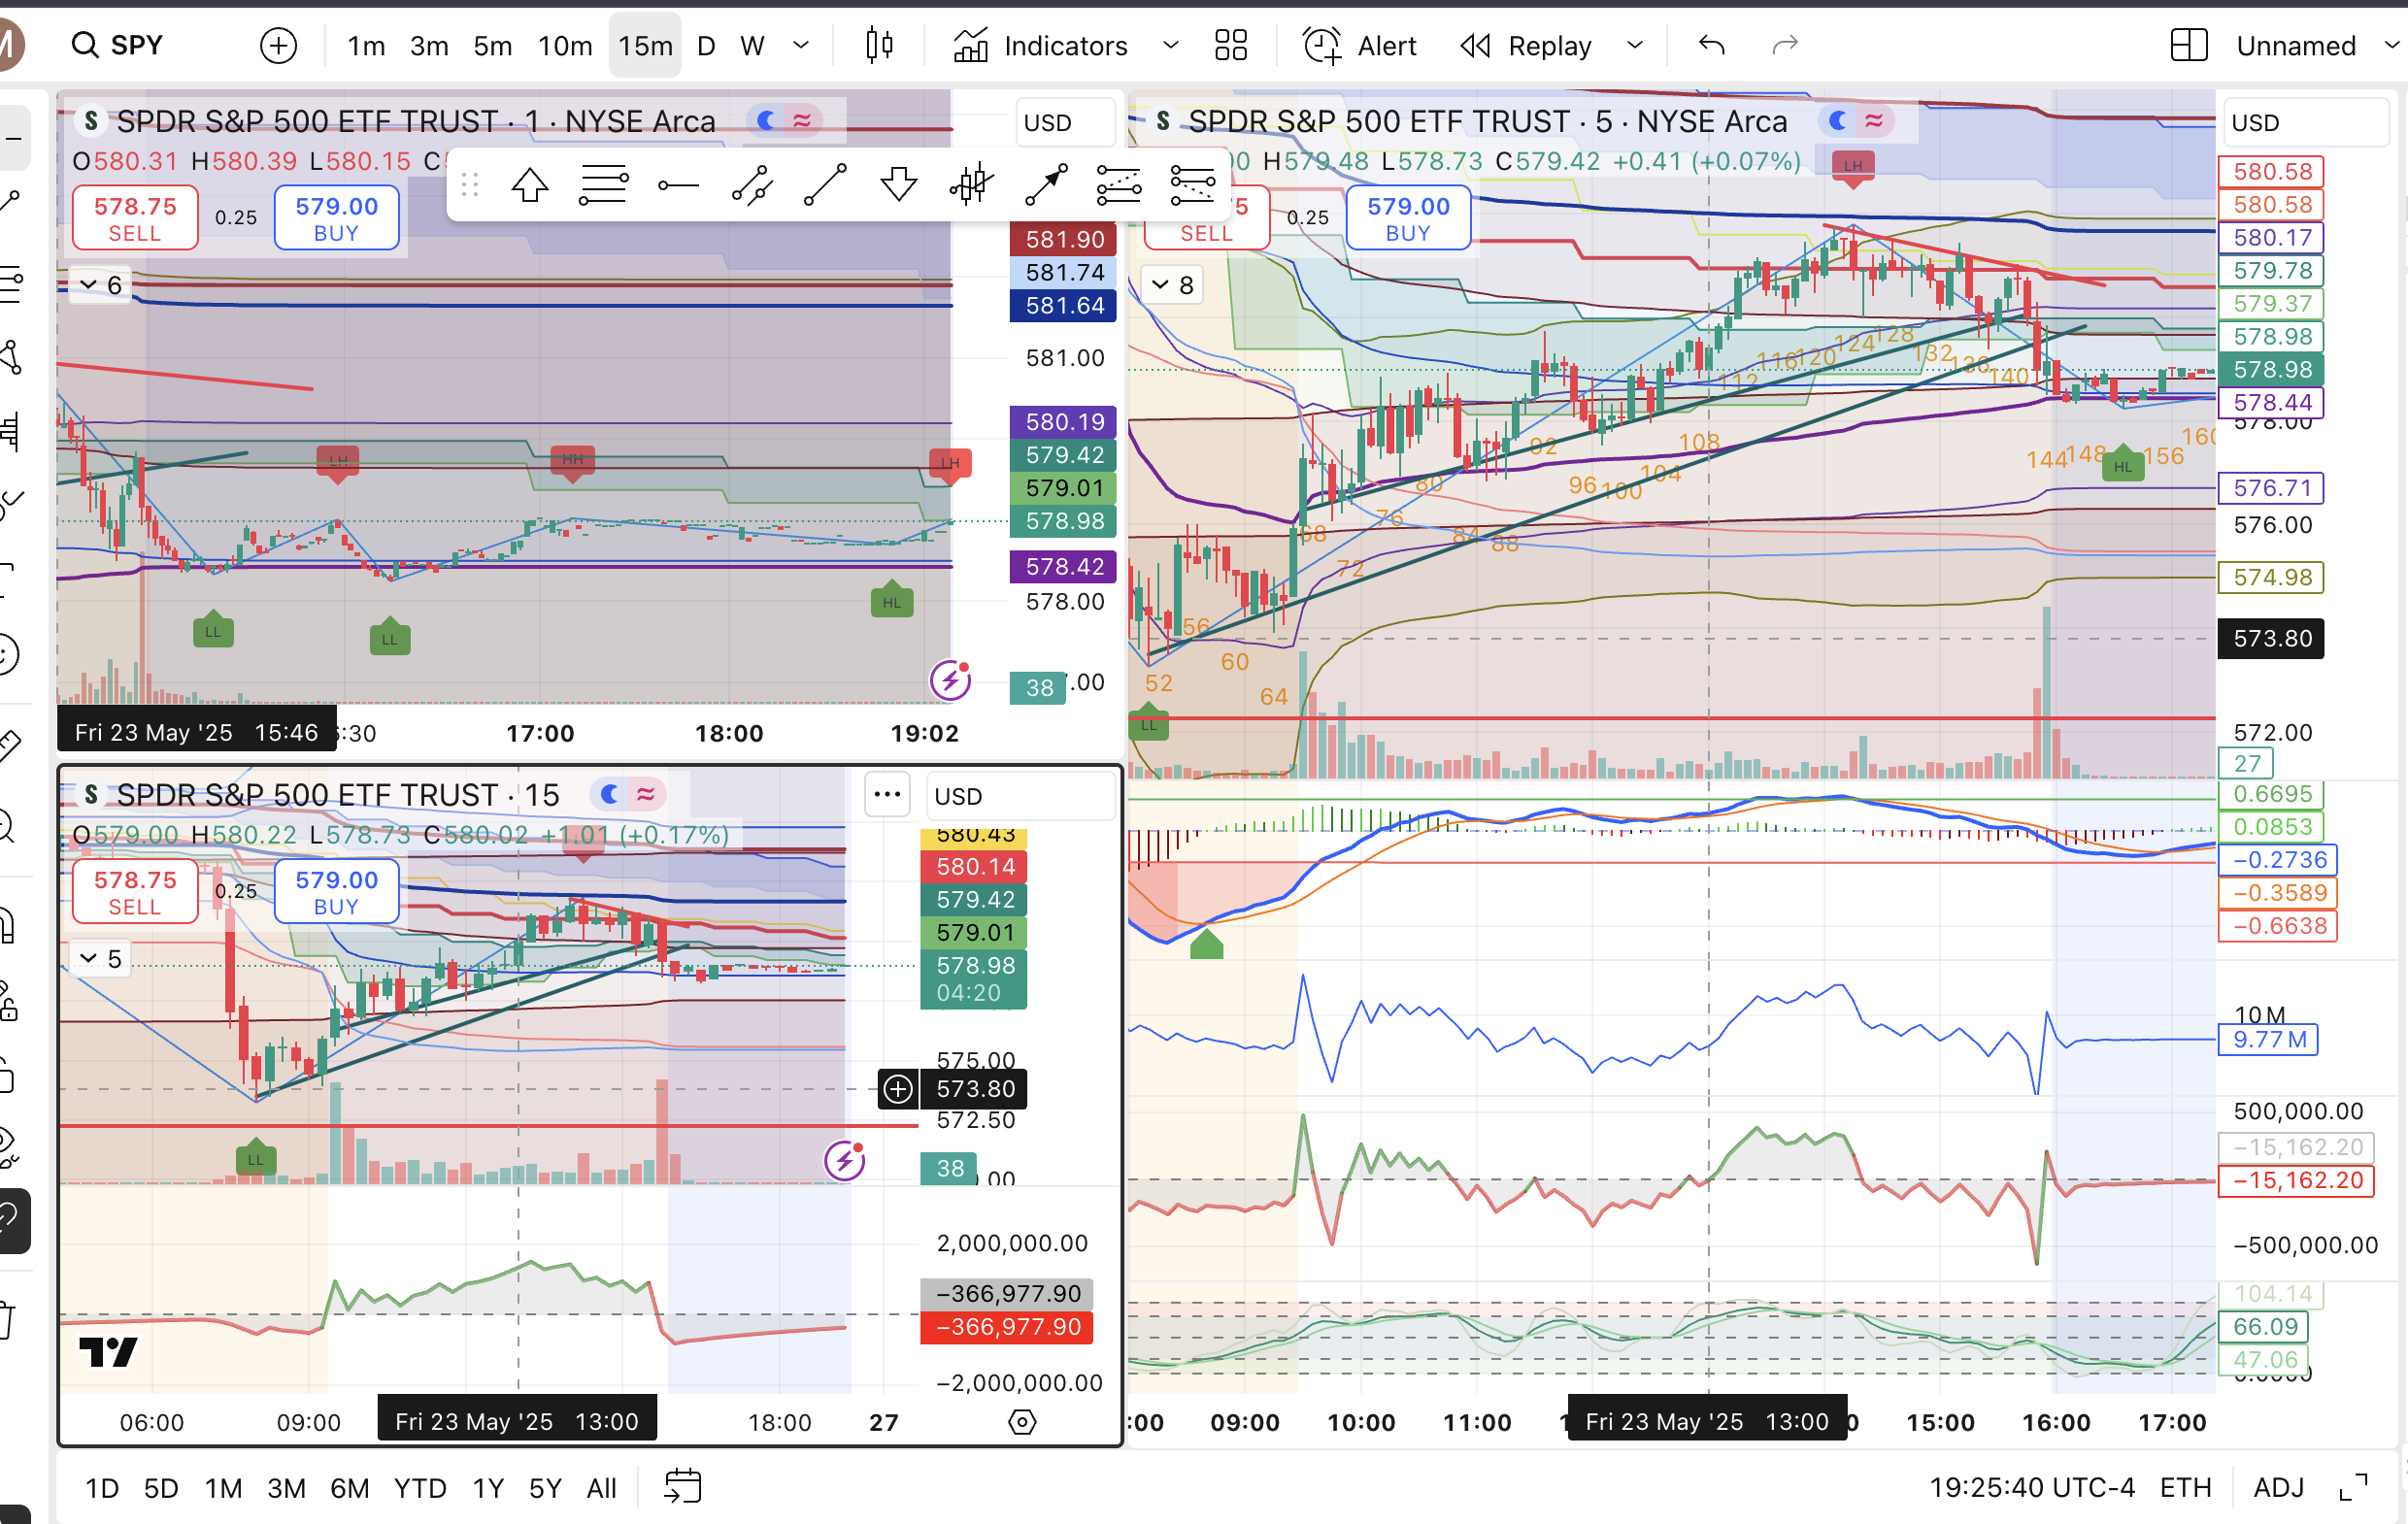2408x1524 pixels.
Task: Open the candlestick chart type selector
Action: coord(879,45)
